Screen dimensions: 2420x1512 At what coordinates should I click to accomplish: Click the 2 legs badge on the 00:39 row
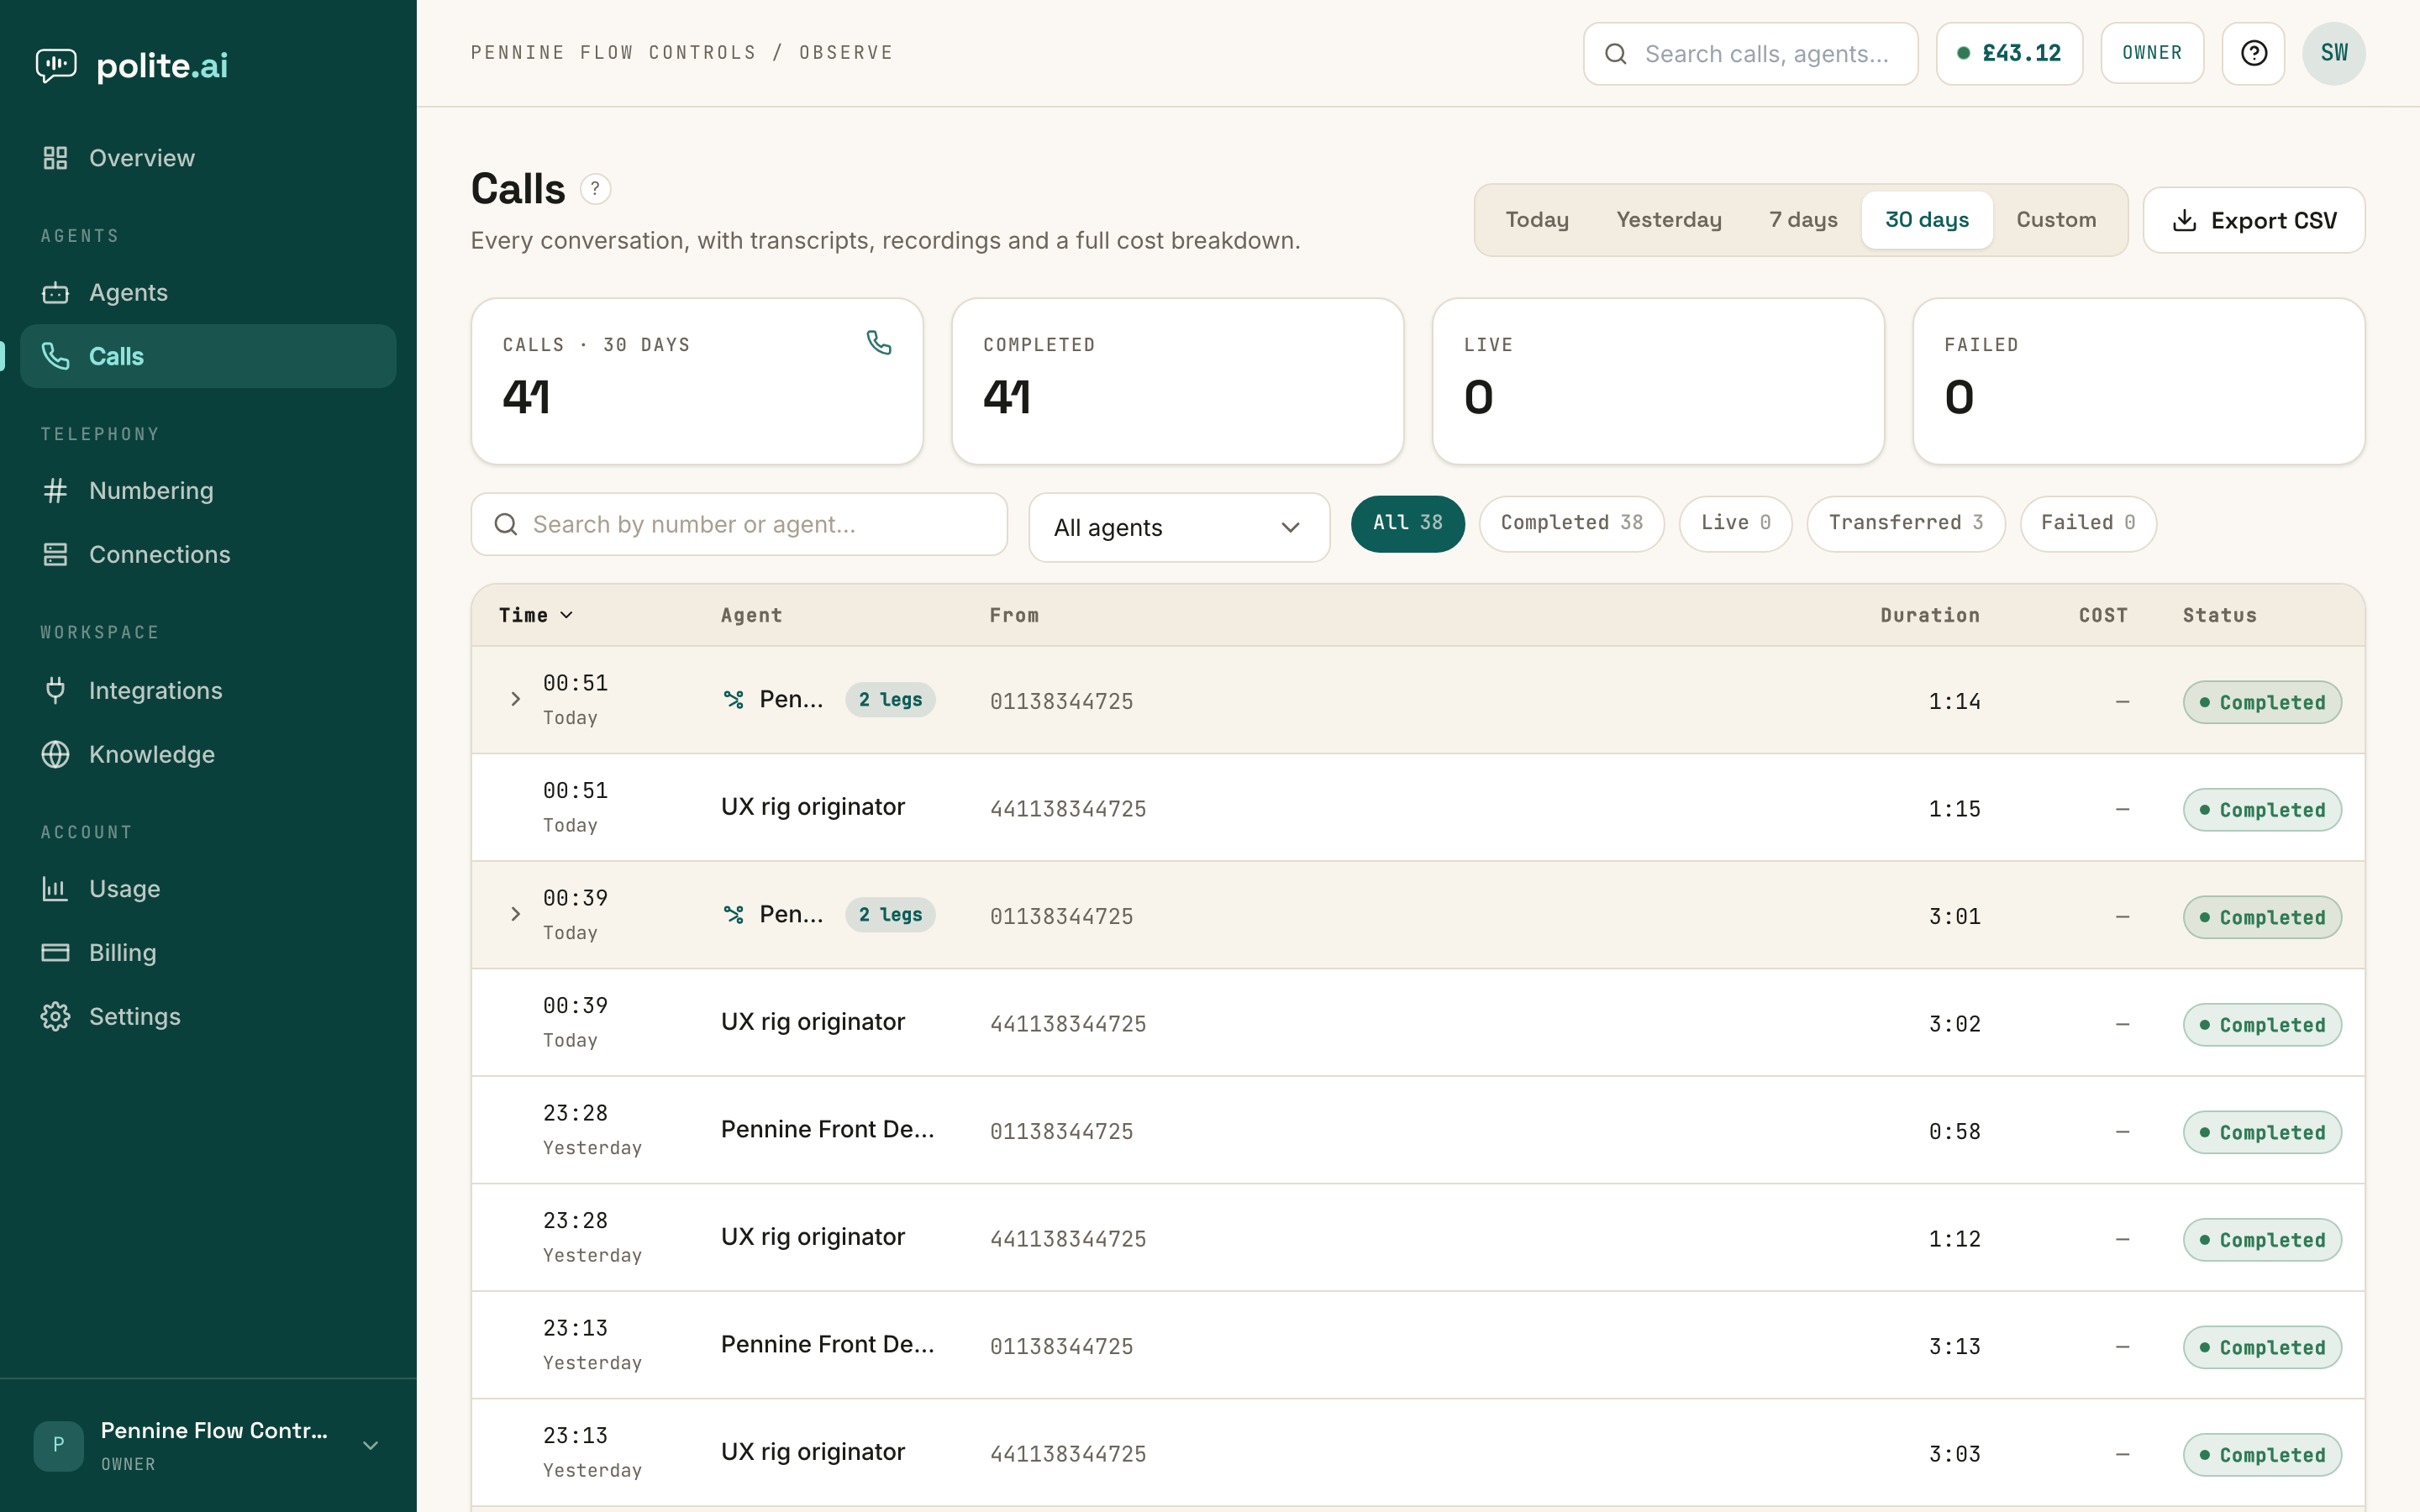890,914
